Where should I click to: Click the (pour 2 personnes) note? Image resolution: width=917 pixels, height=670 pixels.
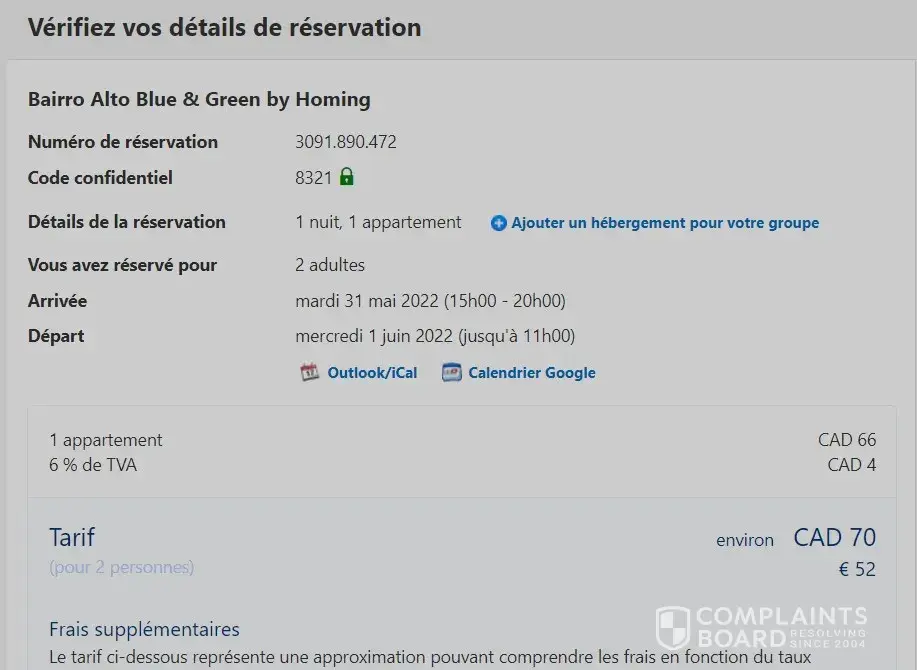(122, 567)
